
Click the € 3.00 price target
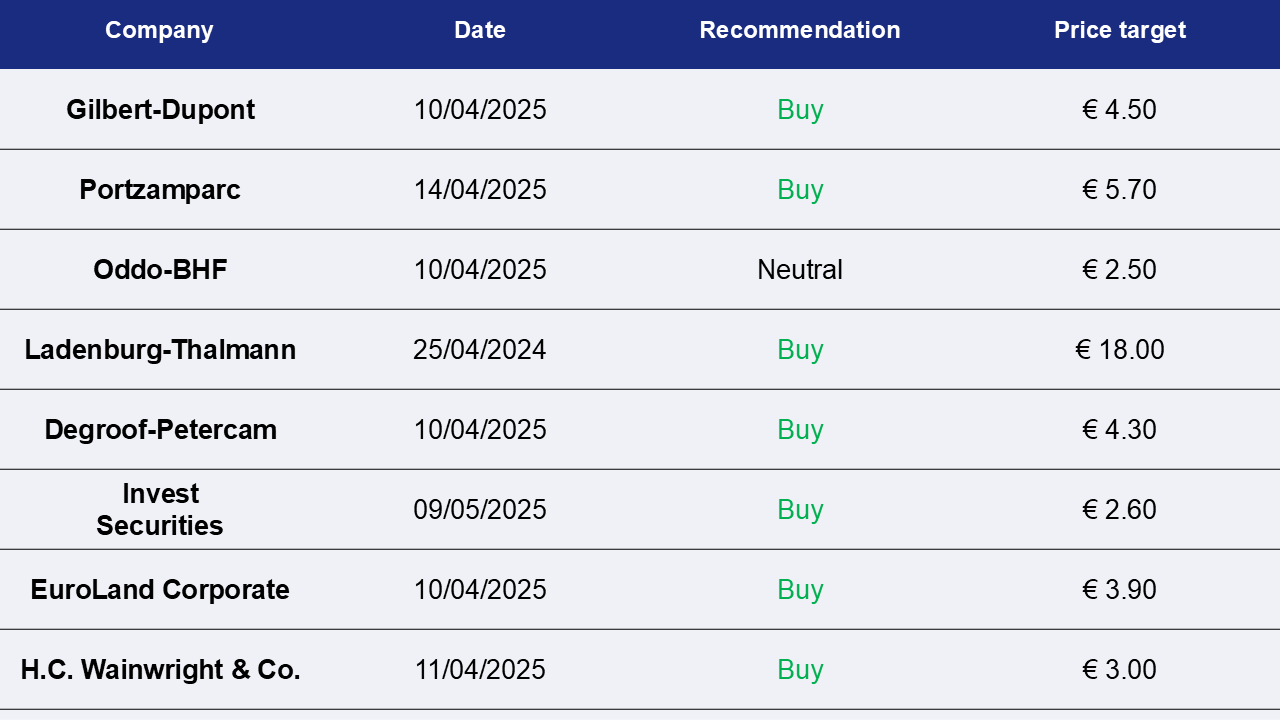pos(1120,669)
